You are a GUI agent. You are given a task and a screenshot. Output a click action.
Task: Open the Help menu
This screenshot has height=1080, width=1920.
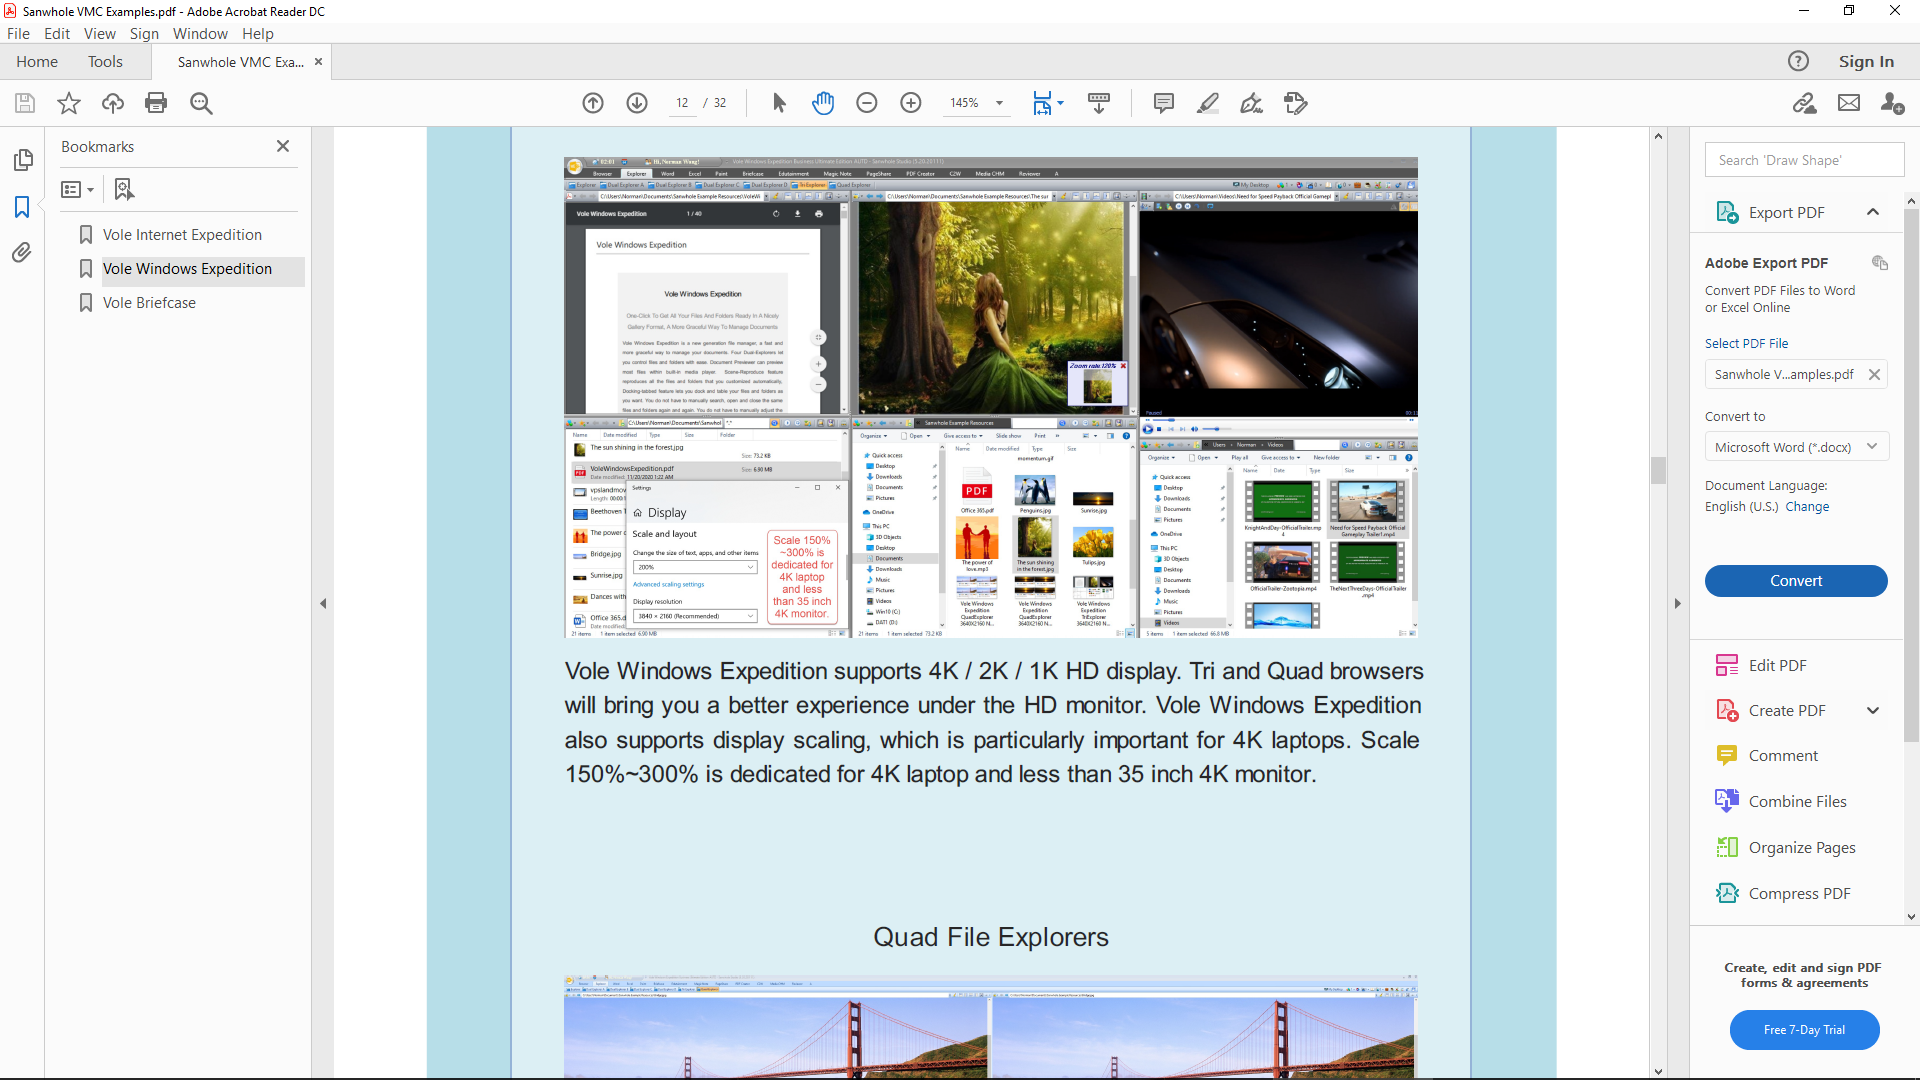pyautogui.click(x=258, y=34)
